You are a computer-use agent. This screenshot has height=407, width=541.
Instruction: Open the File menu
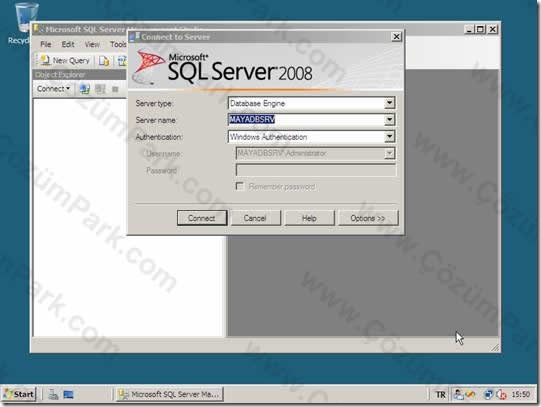[46, 44]
